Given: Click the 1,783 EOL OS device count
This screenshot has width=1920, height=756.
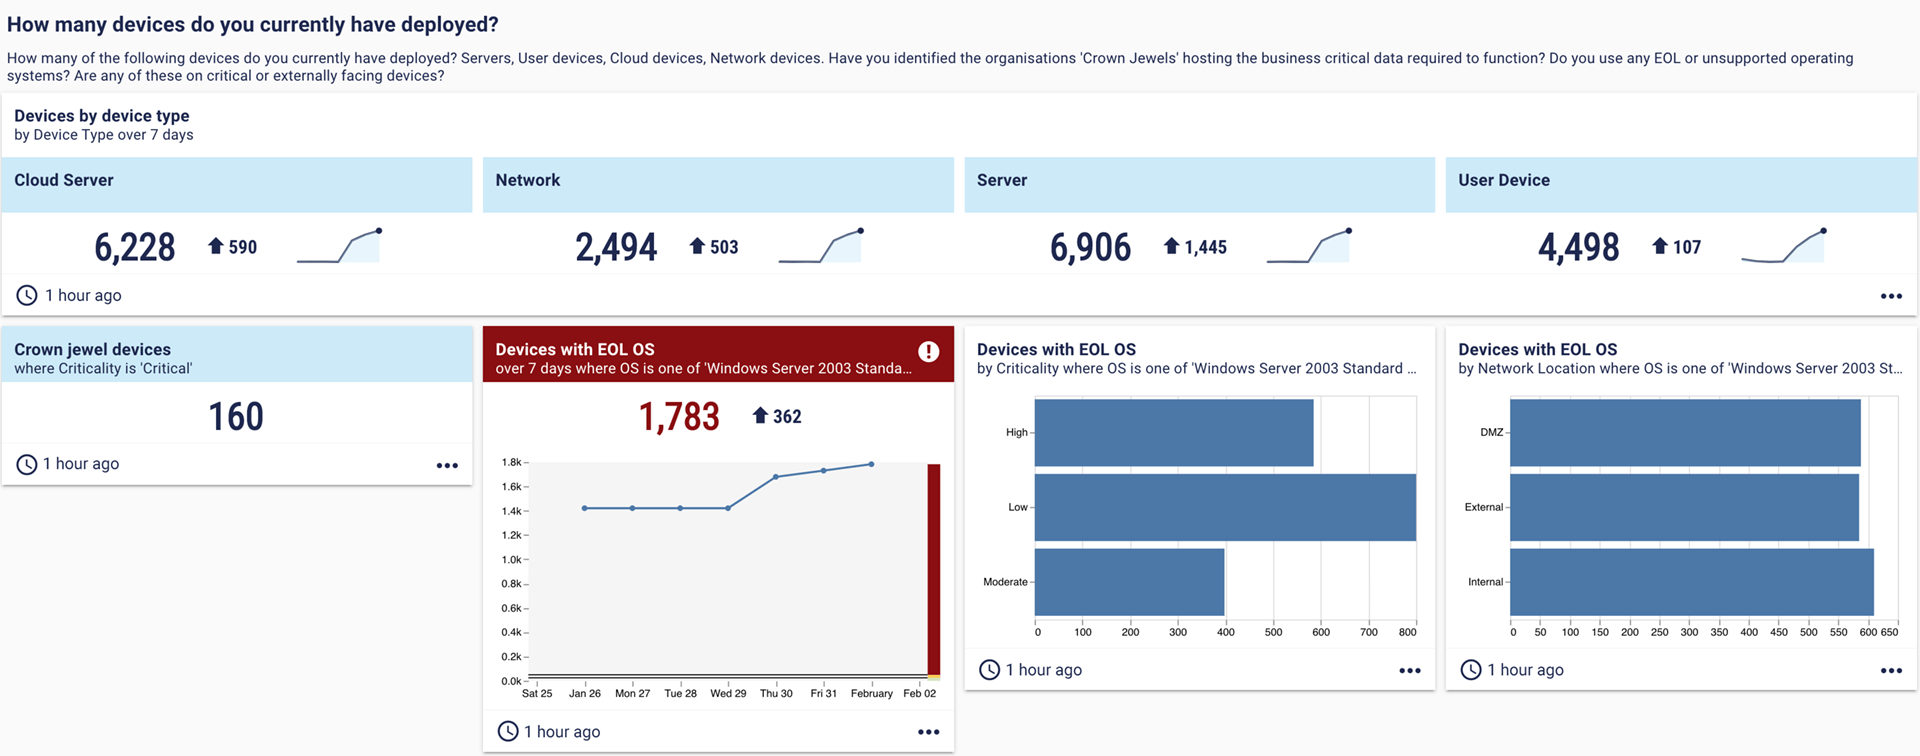Looking at the screenshot, I should click(x=679, y=417).
